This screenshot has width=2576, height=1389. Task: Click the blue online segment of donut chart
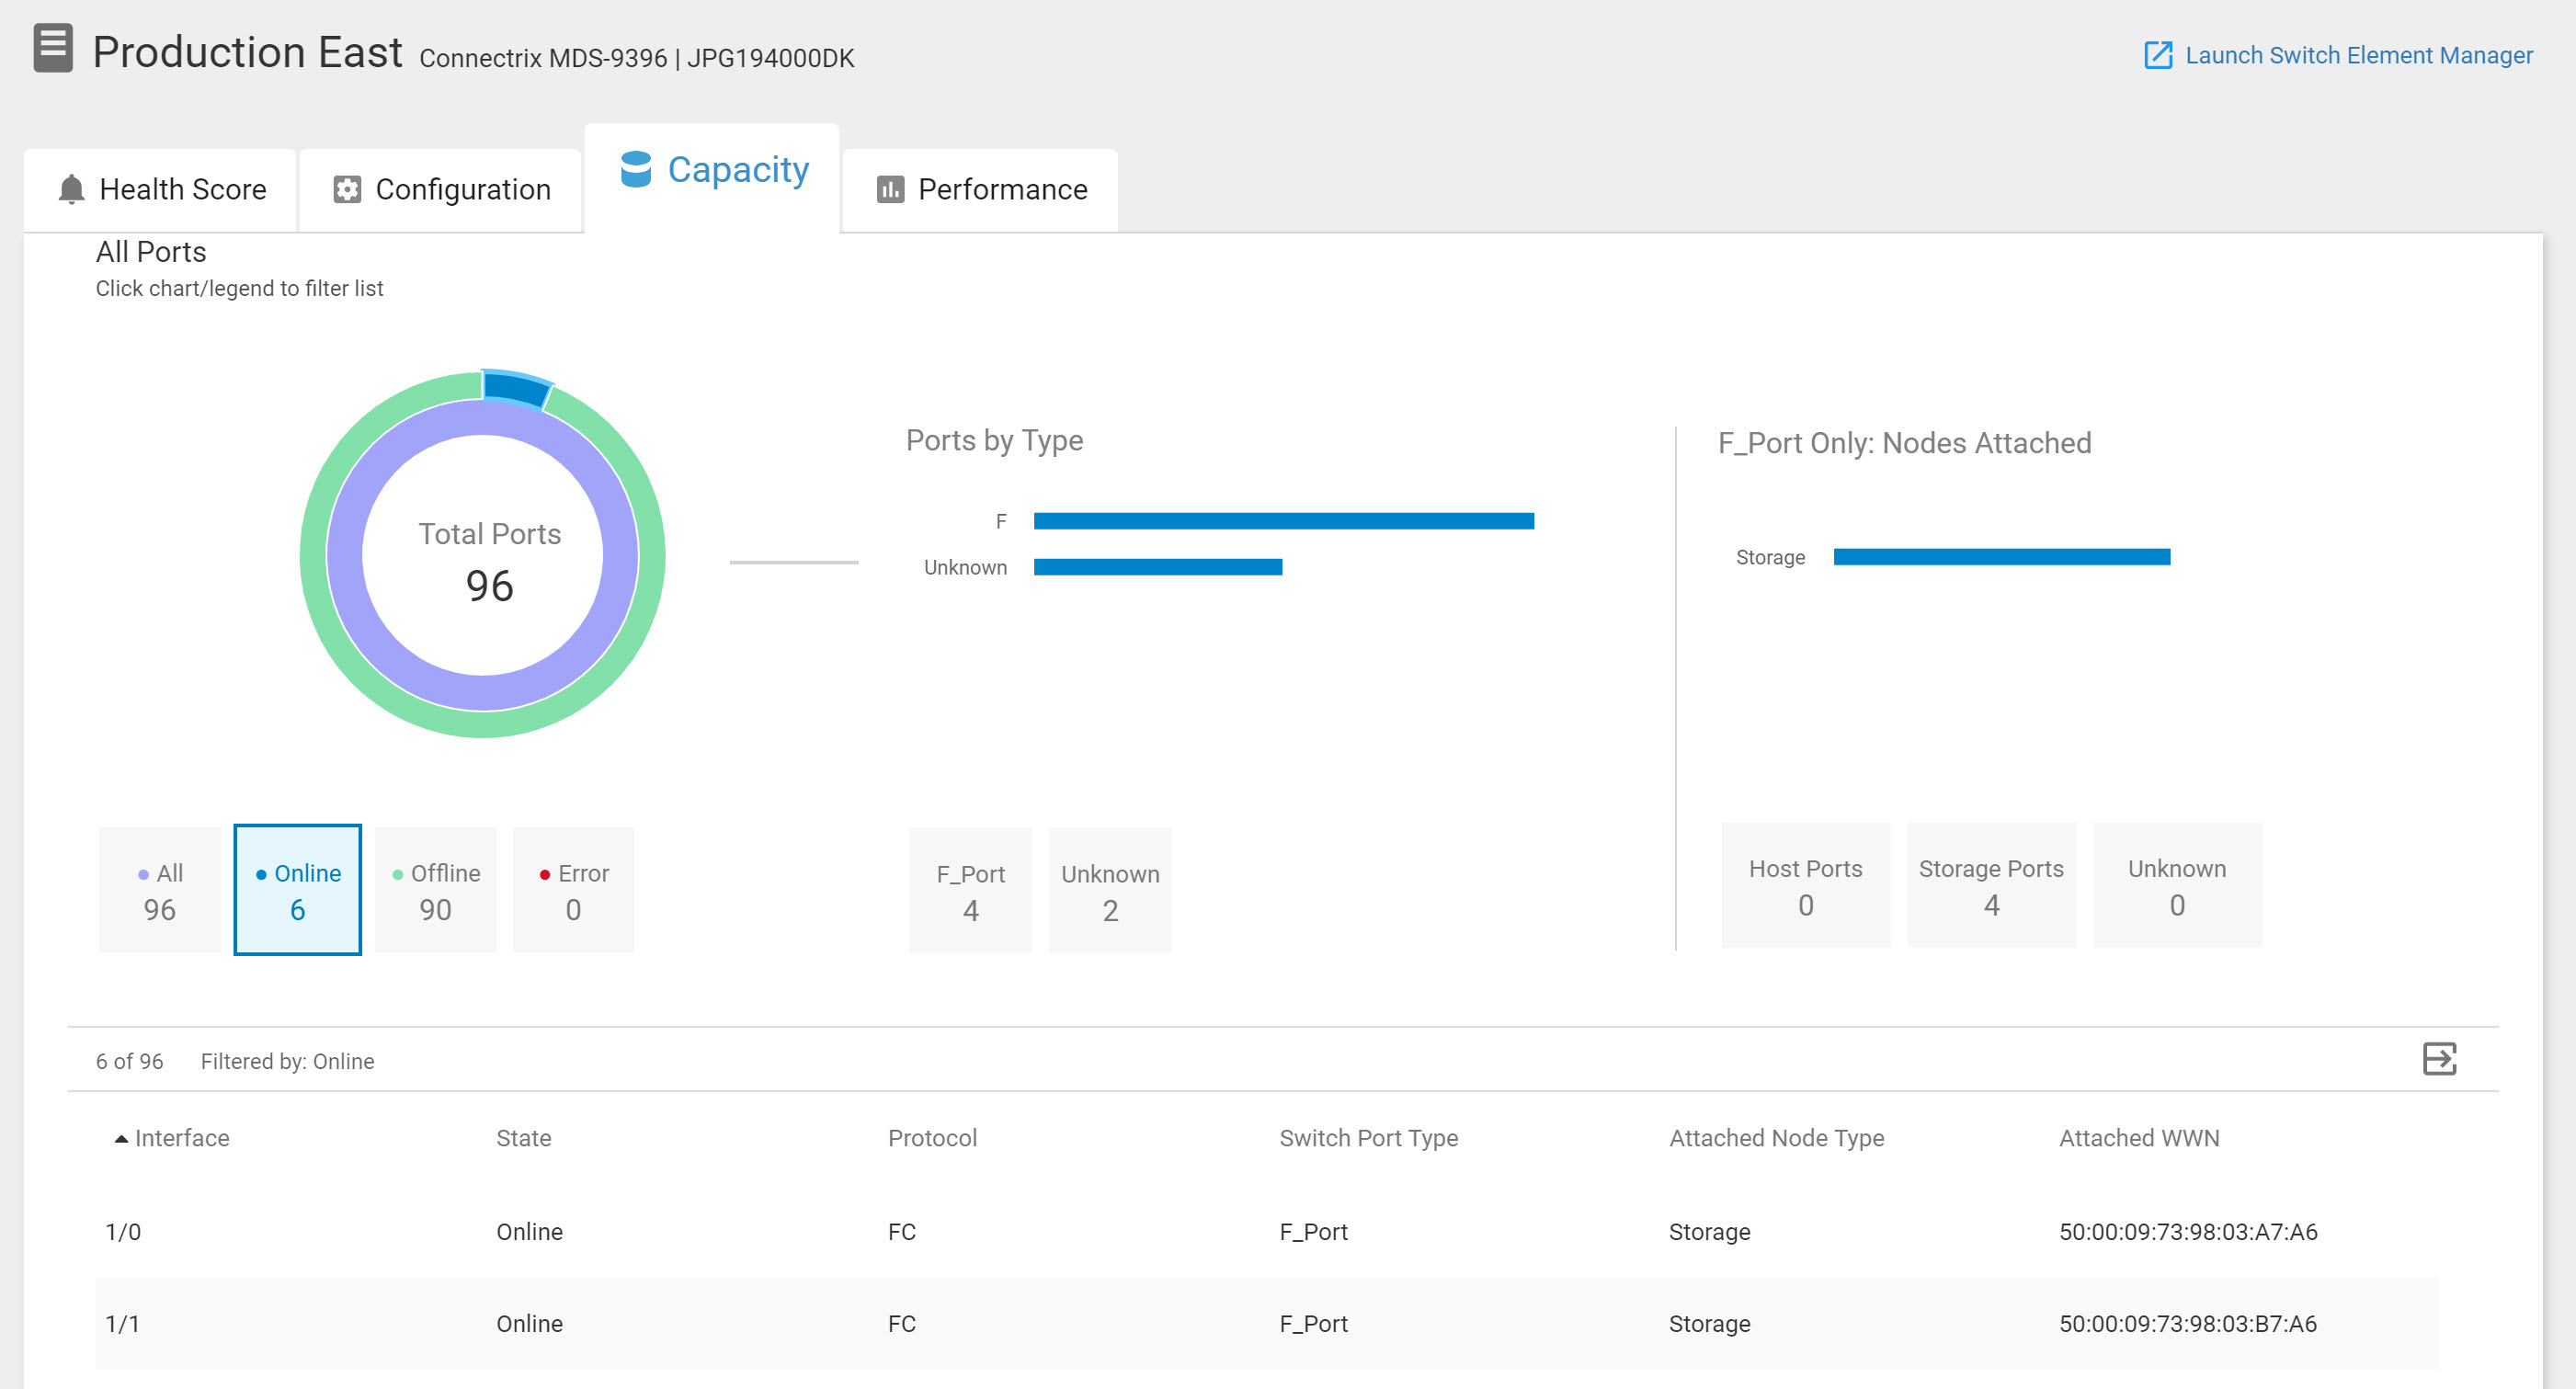516,388
